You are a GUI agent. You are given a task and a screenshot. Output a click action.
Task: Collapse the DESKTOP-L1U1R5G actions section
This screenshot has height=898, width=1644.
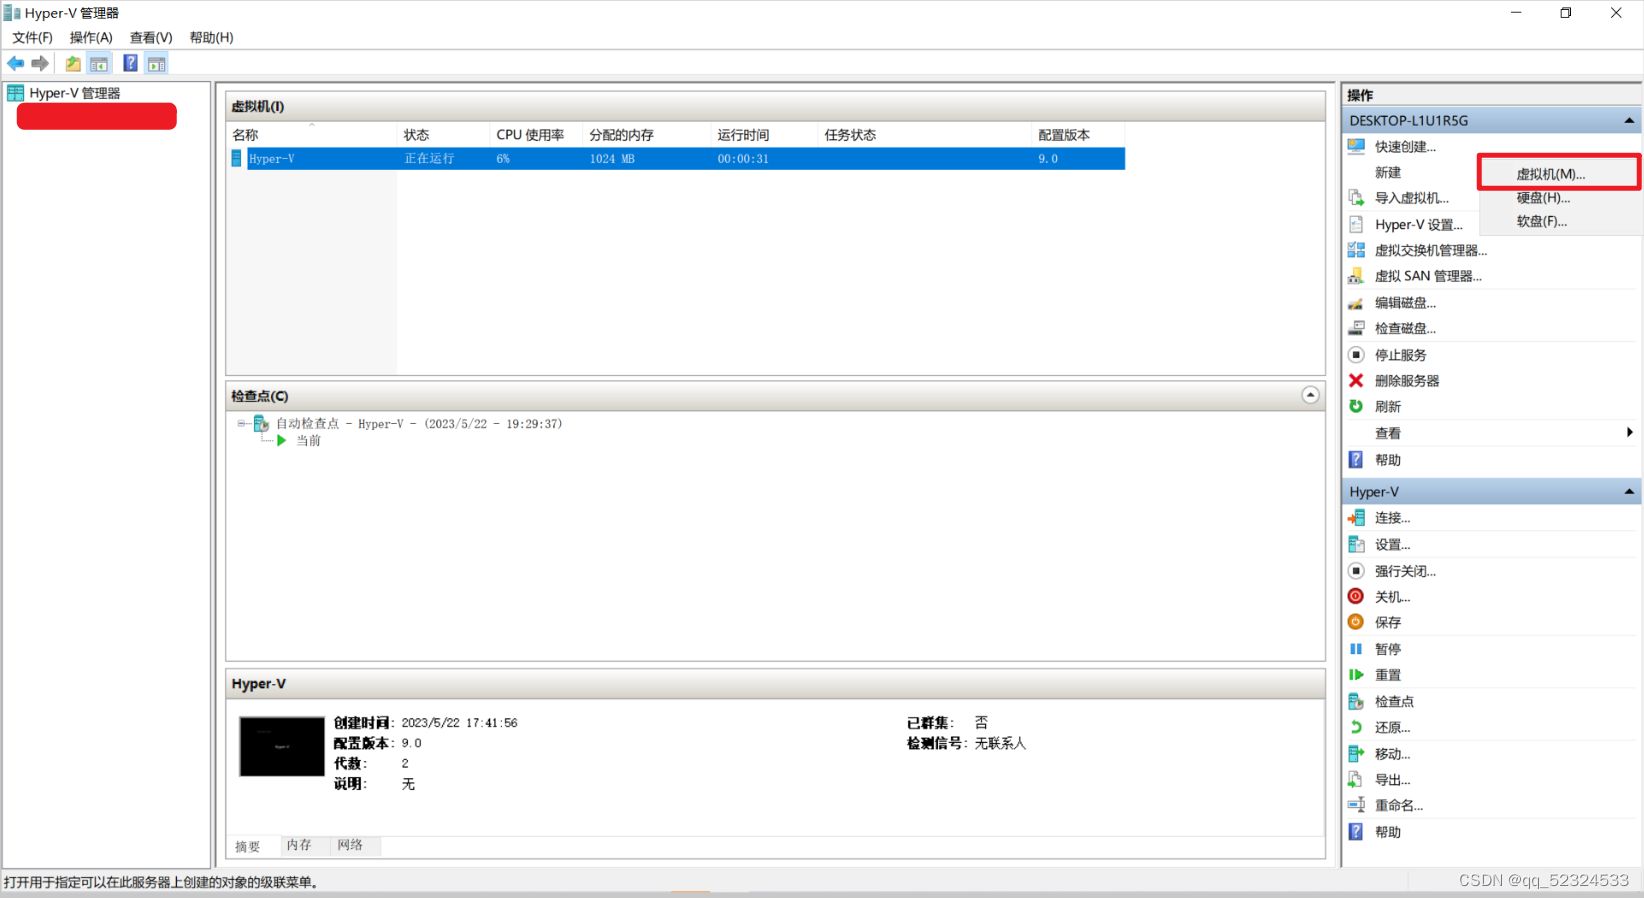point(1629,120)
